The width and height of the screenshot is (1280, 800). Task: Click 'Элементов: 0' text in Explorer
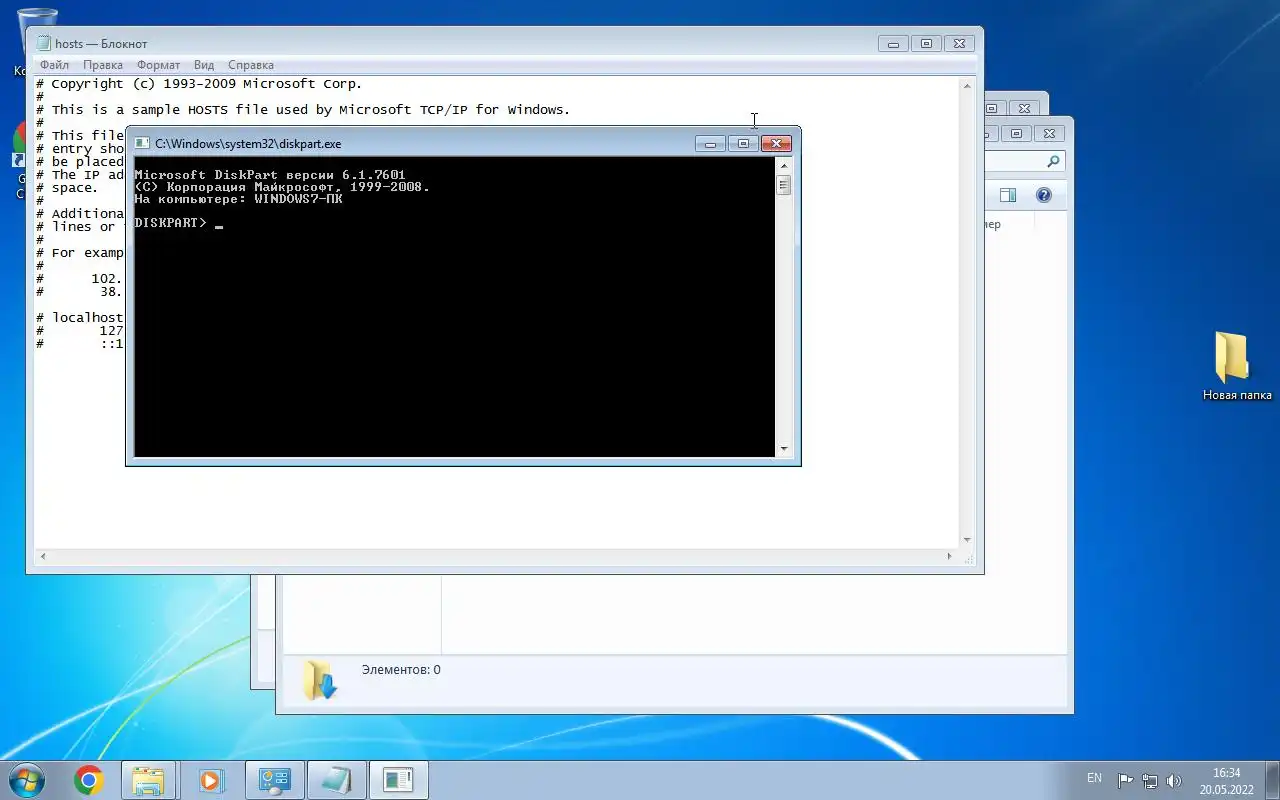401,670
